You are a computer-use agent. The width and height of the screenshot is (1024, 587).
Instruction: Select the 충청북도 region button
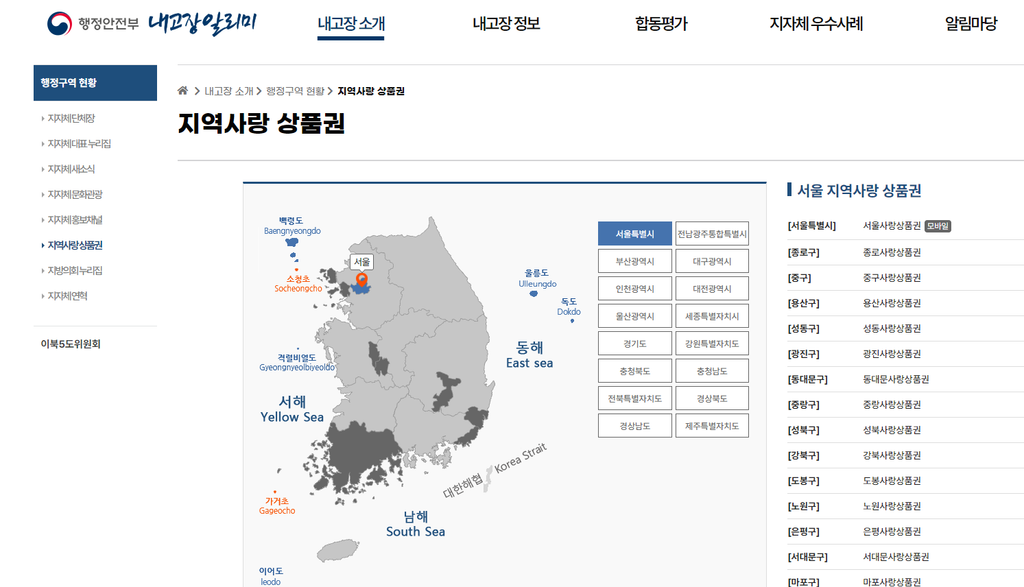pyautogui.click(x=635, y=371)
